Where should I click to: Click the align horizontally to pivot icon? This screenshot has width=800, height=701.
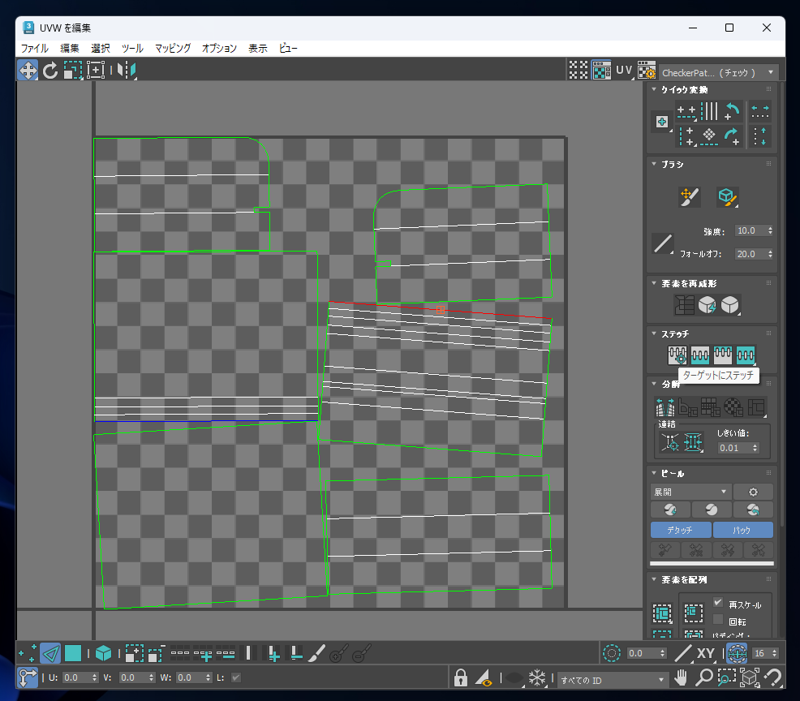pos(686,110)
